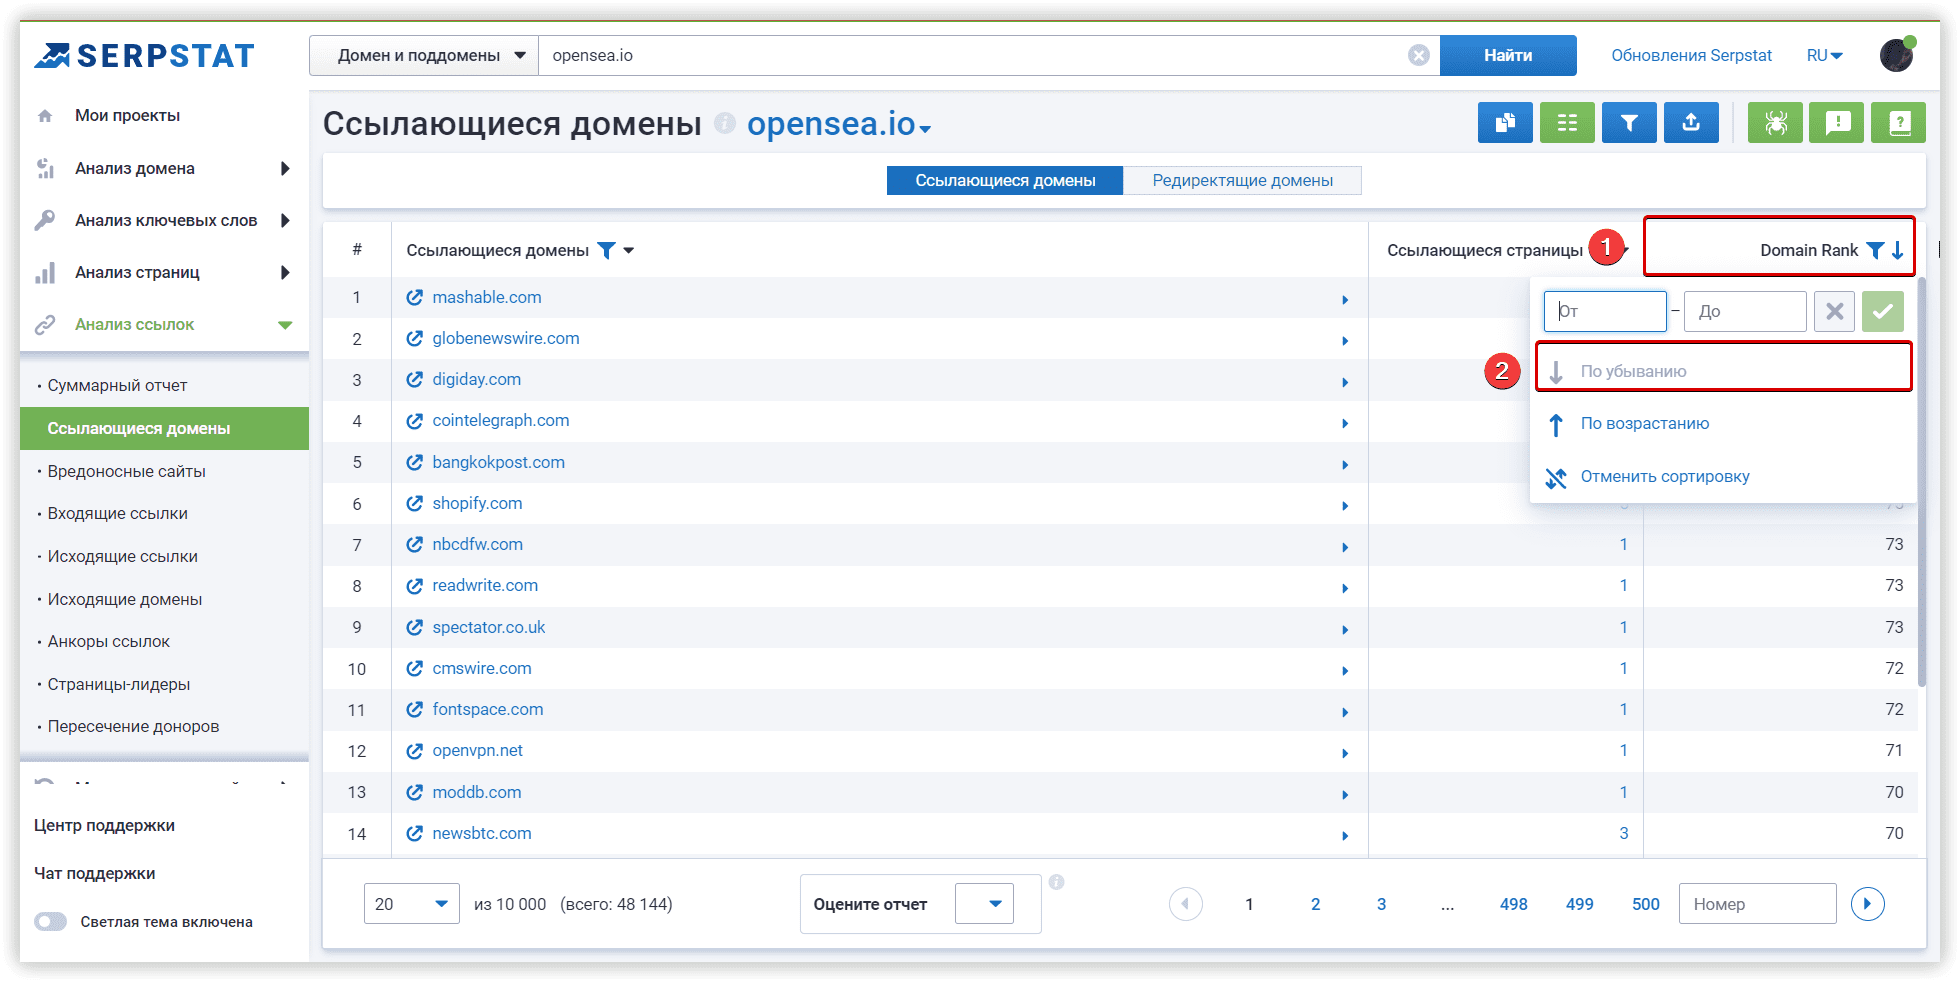Open Чат поддержки link

click(x=95, y=873)
